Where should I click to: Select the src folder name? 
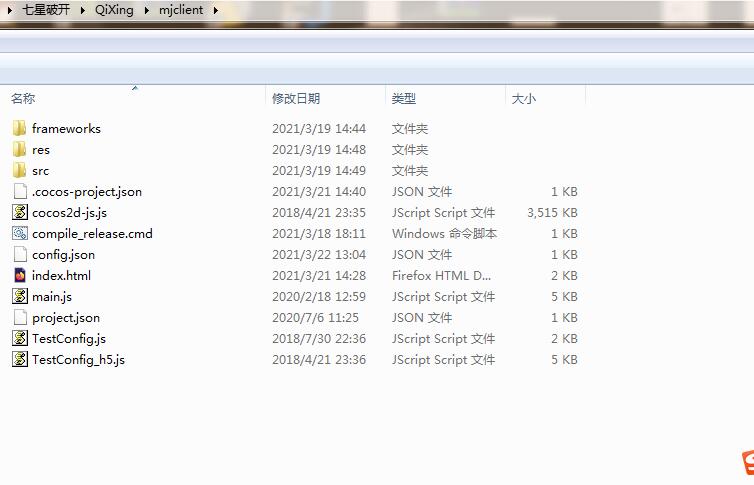[40, 171]
